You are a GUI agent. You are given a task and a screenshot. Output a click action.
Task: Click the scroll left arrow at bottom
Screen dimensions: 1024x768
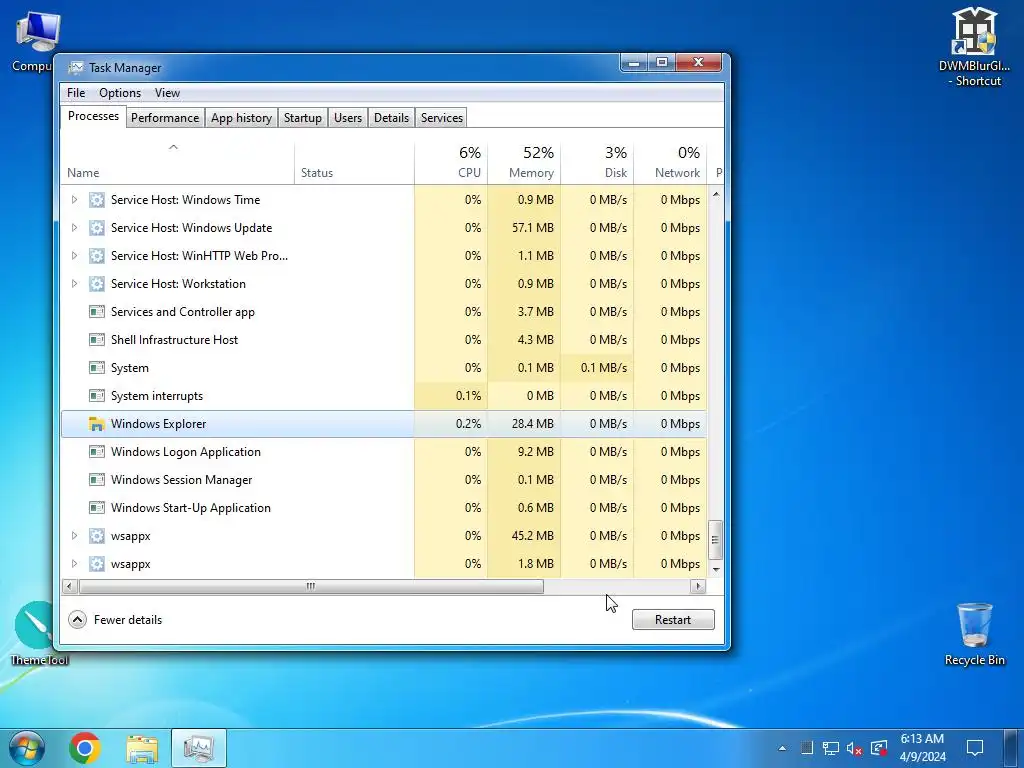(69, 586)
